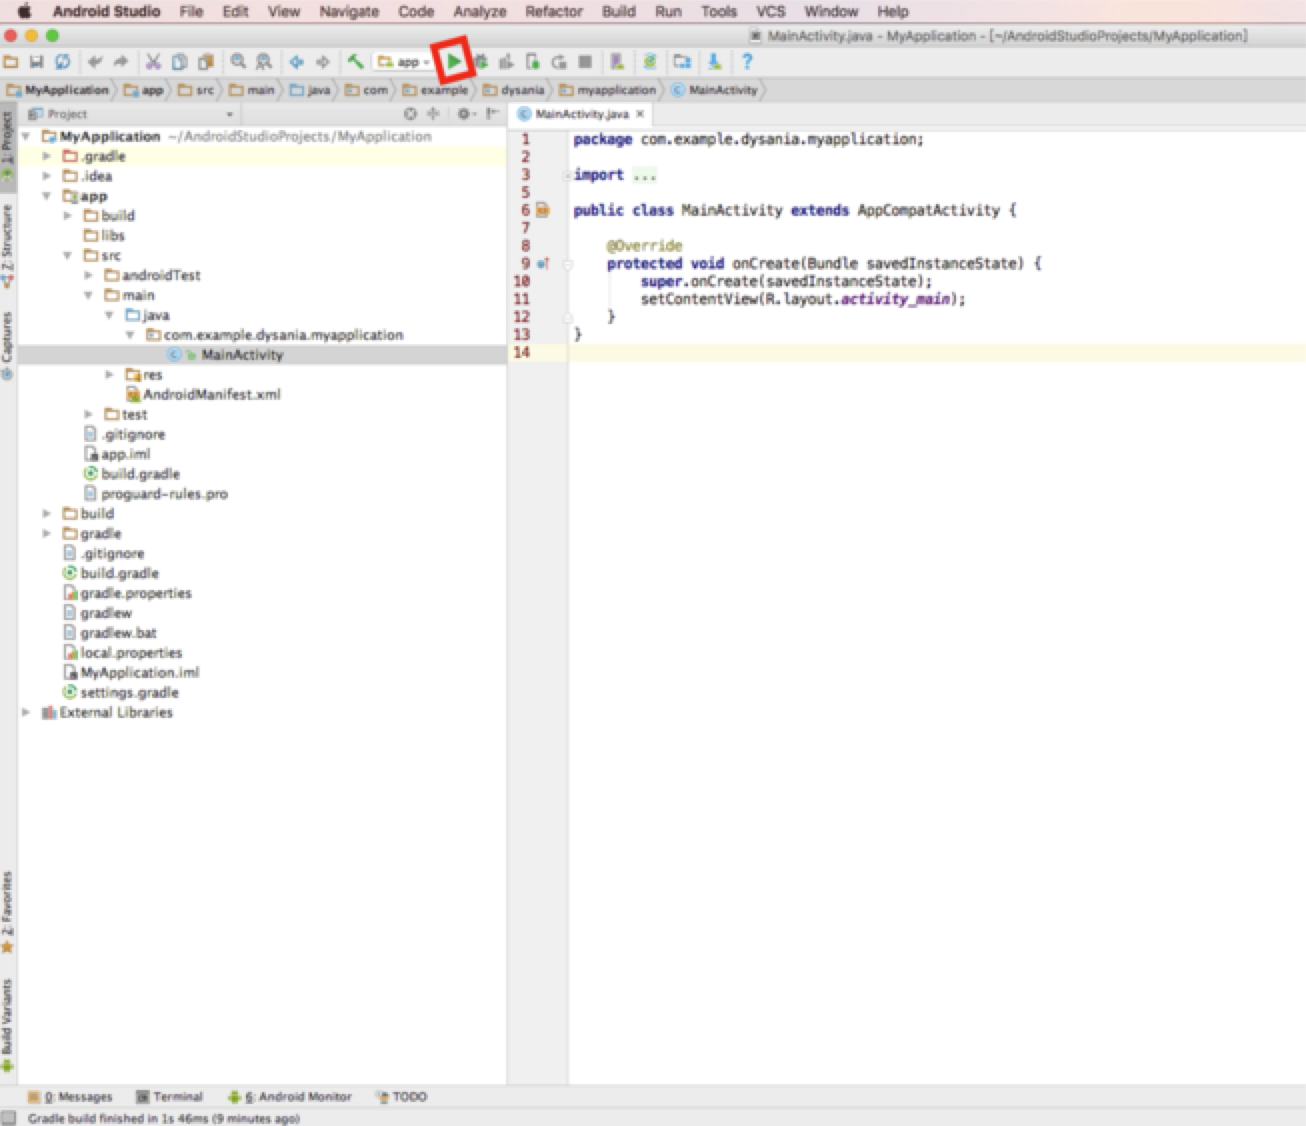Open the File menu
Screen dimensions: 1306x1126
(191, 11)
